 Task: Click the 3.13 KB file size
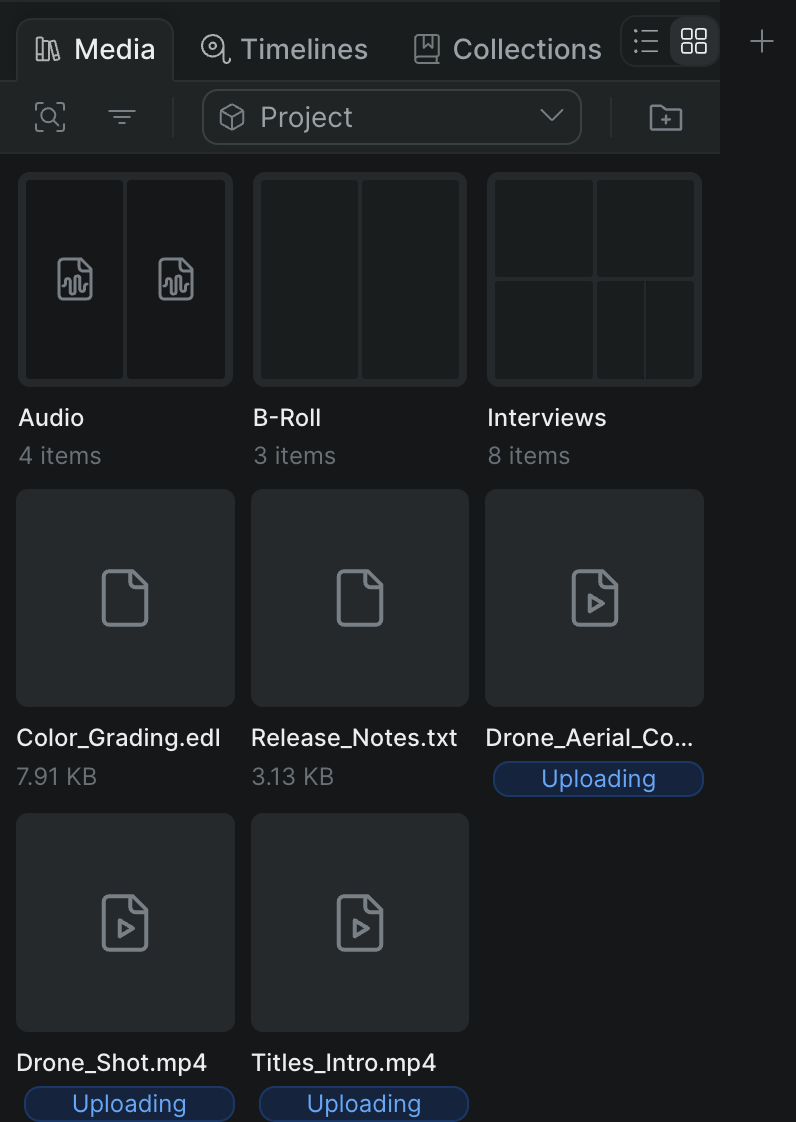click(293, 777)
